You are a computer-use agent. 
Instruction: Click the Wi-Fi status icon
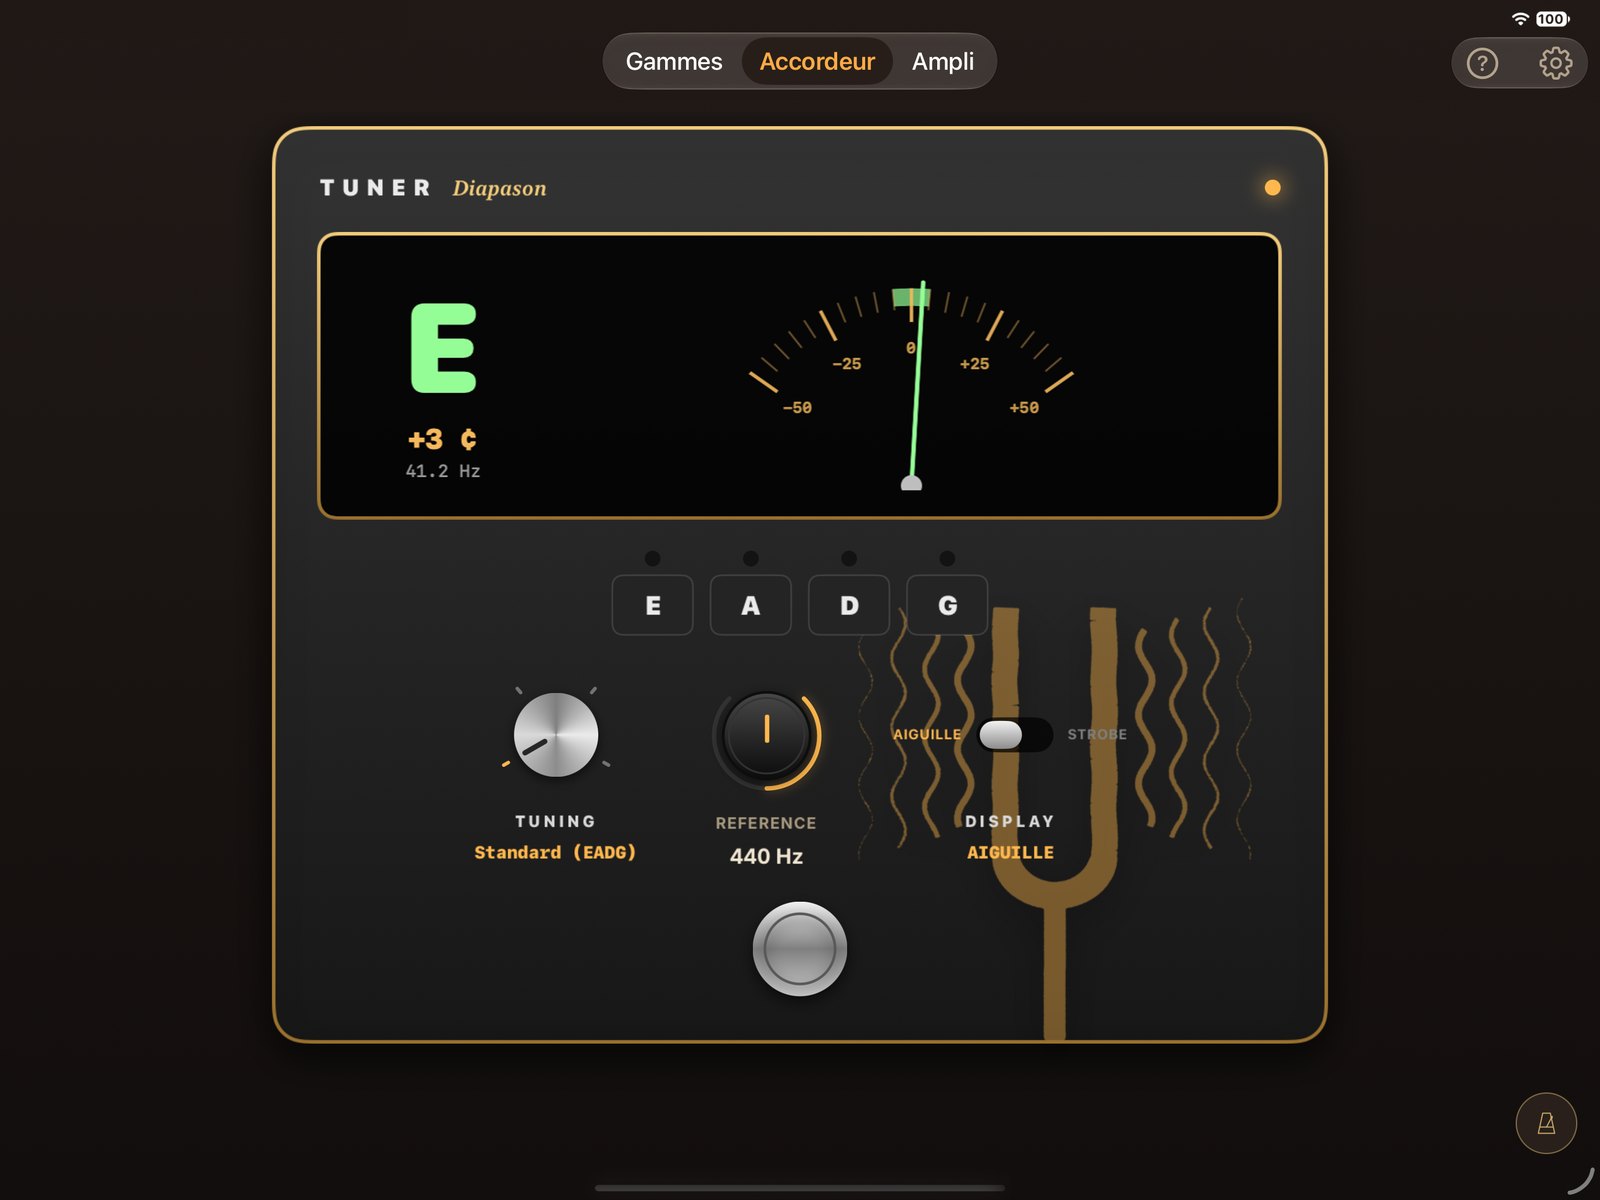(x=1520, y=19)
